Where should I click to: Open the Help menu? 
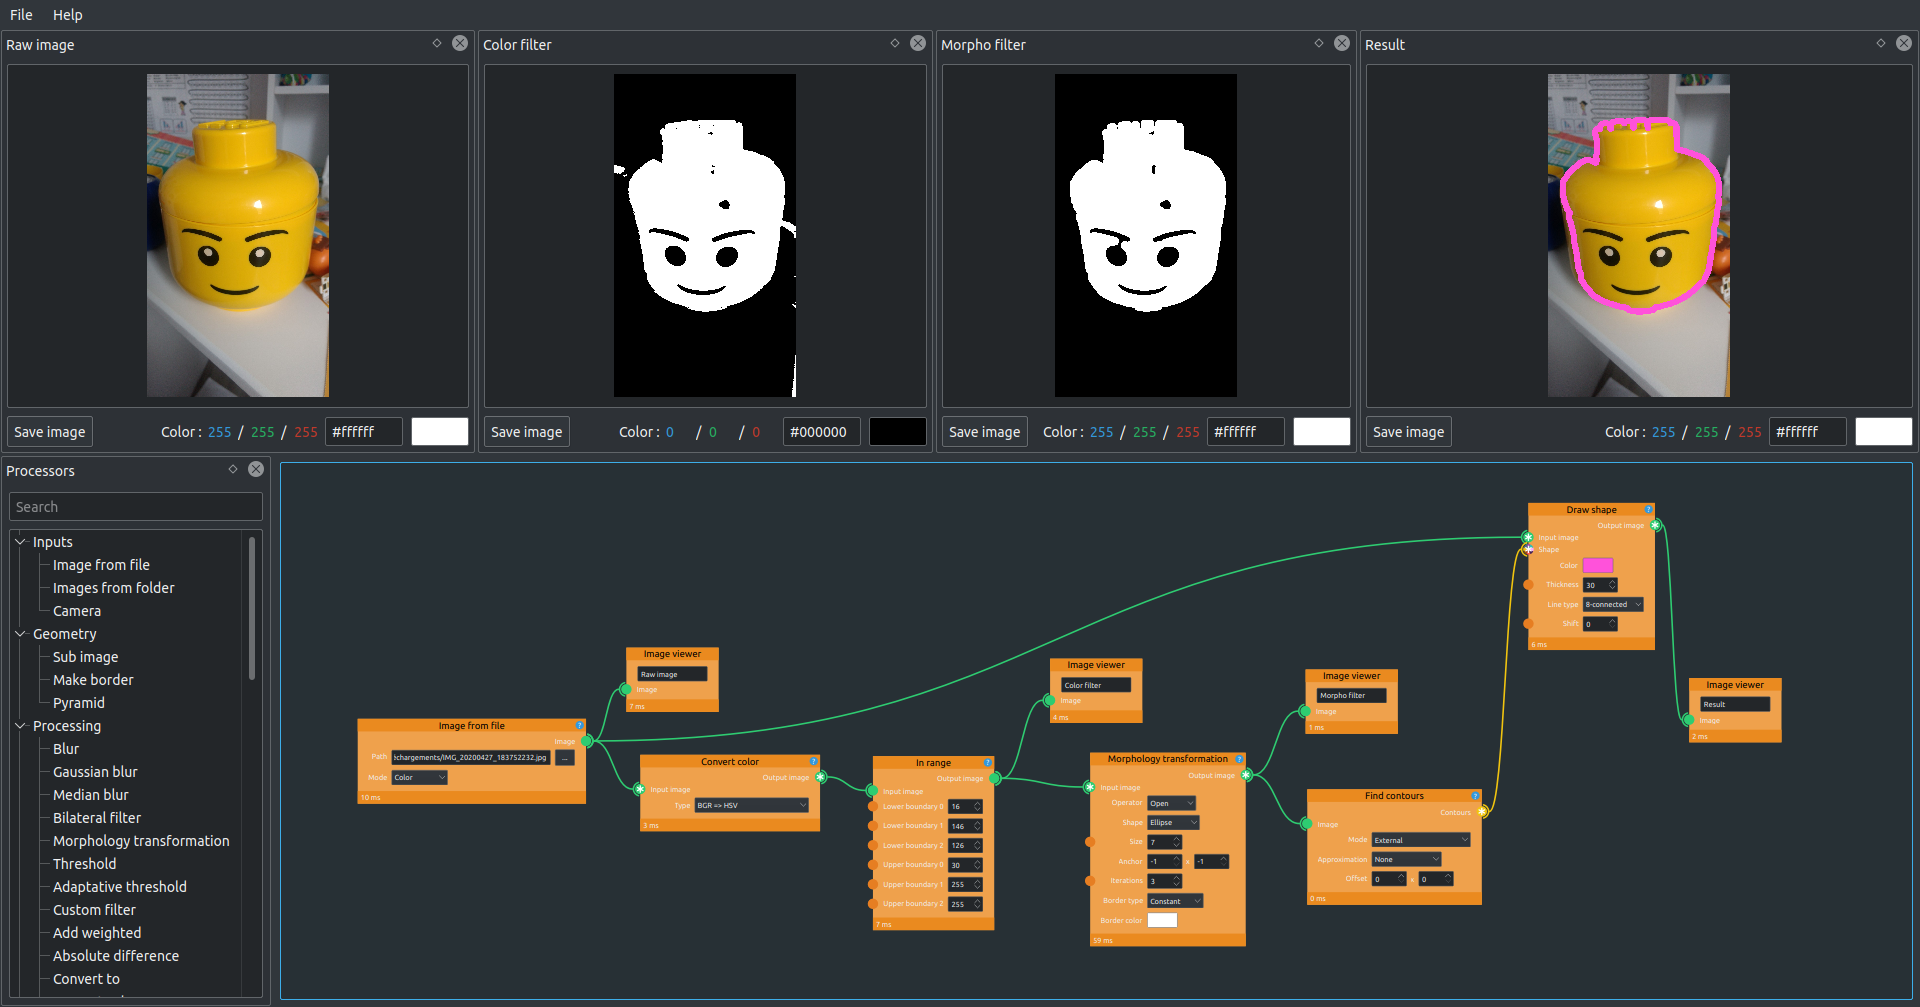[67, 15]
